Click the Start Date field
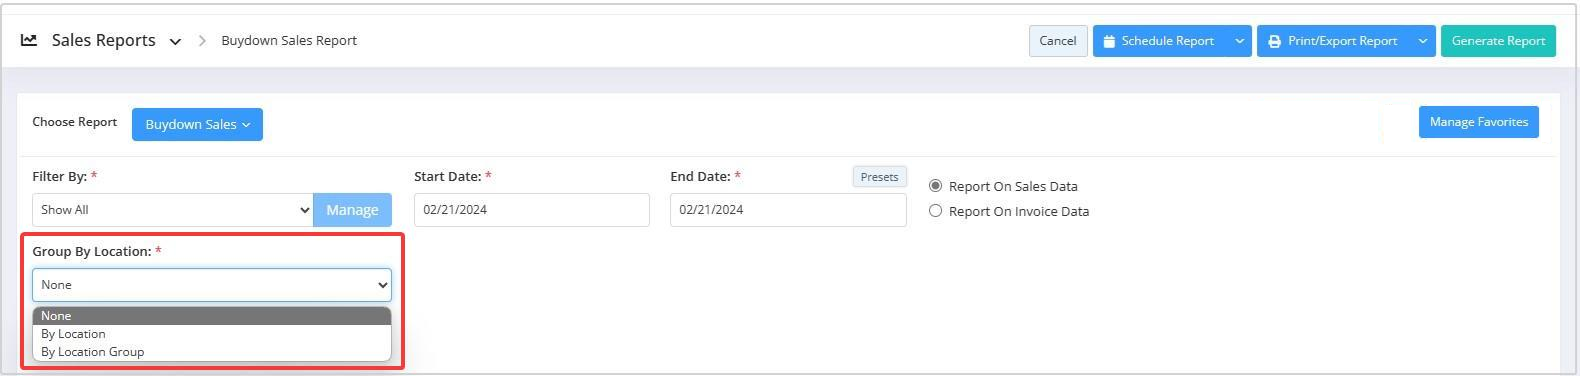 (x=532, y=210)
